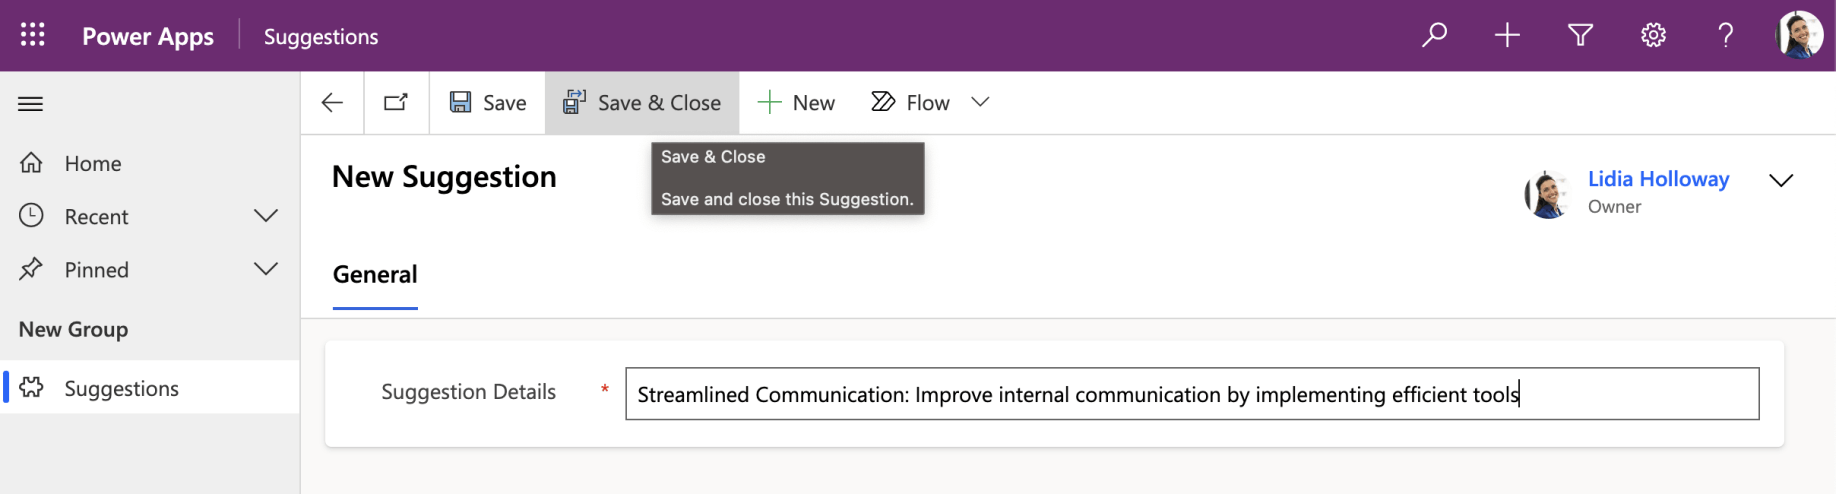Open the advanced find filter icon

1580,35
